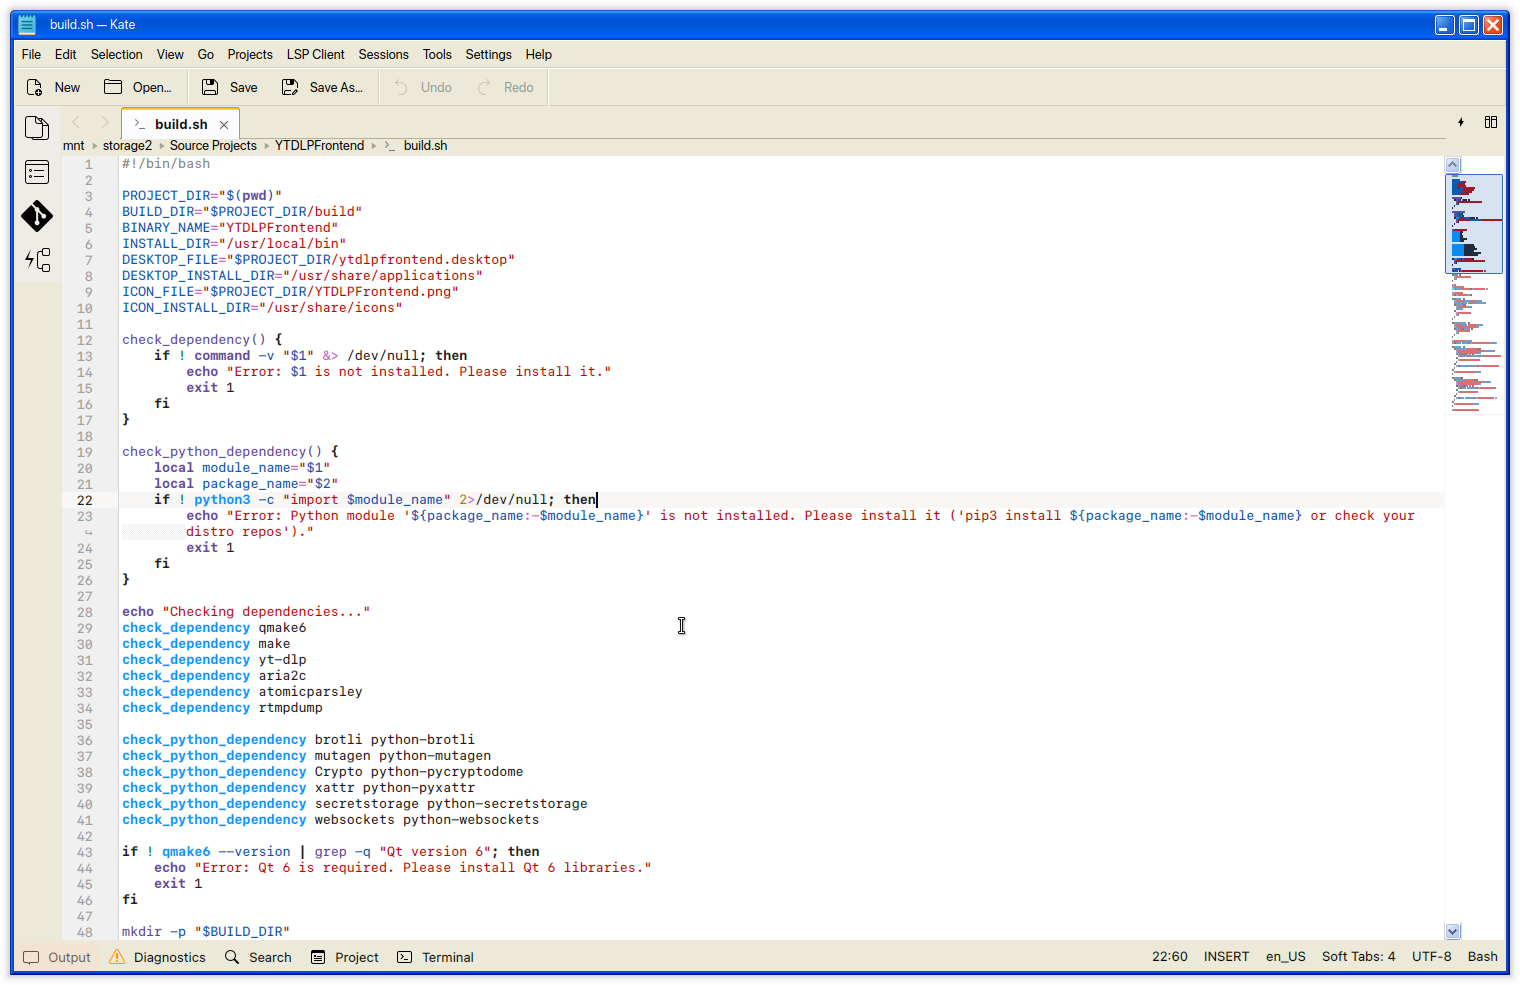Image resolution: width=1520 pixels, height=985 pixels.
Task: Open the Bash syntax mode menu
Action: [x=1483, y=957]
